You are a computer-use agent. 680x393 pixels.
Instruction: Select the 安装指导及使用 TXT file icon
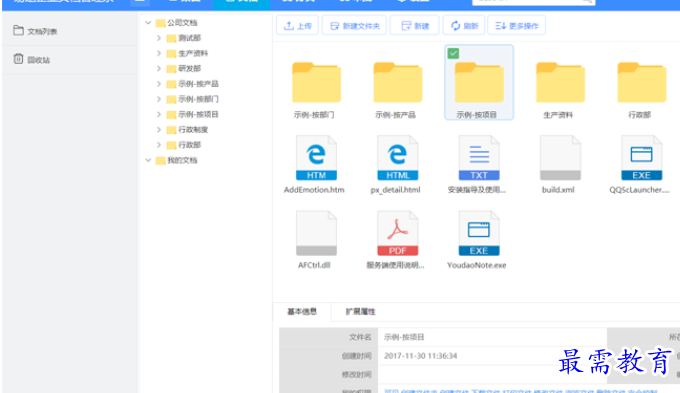(x=479, y=157)
